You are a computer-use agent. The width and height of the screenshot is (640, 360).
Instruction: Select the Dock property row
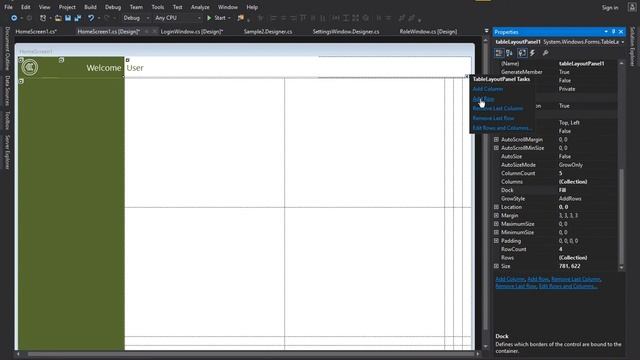[x=555, y=190]
